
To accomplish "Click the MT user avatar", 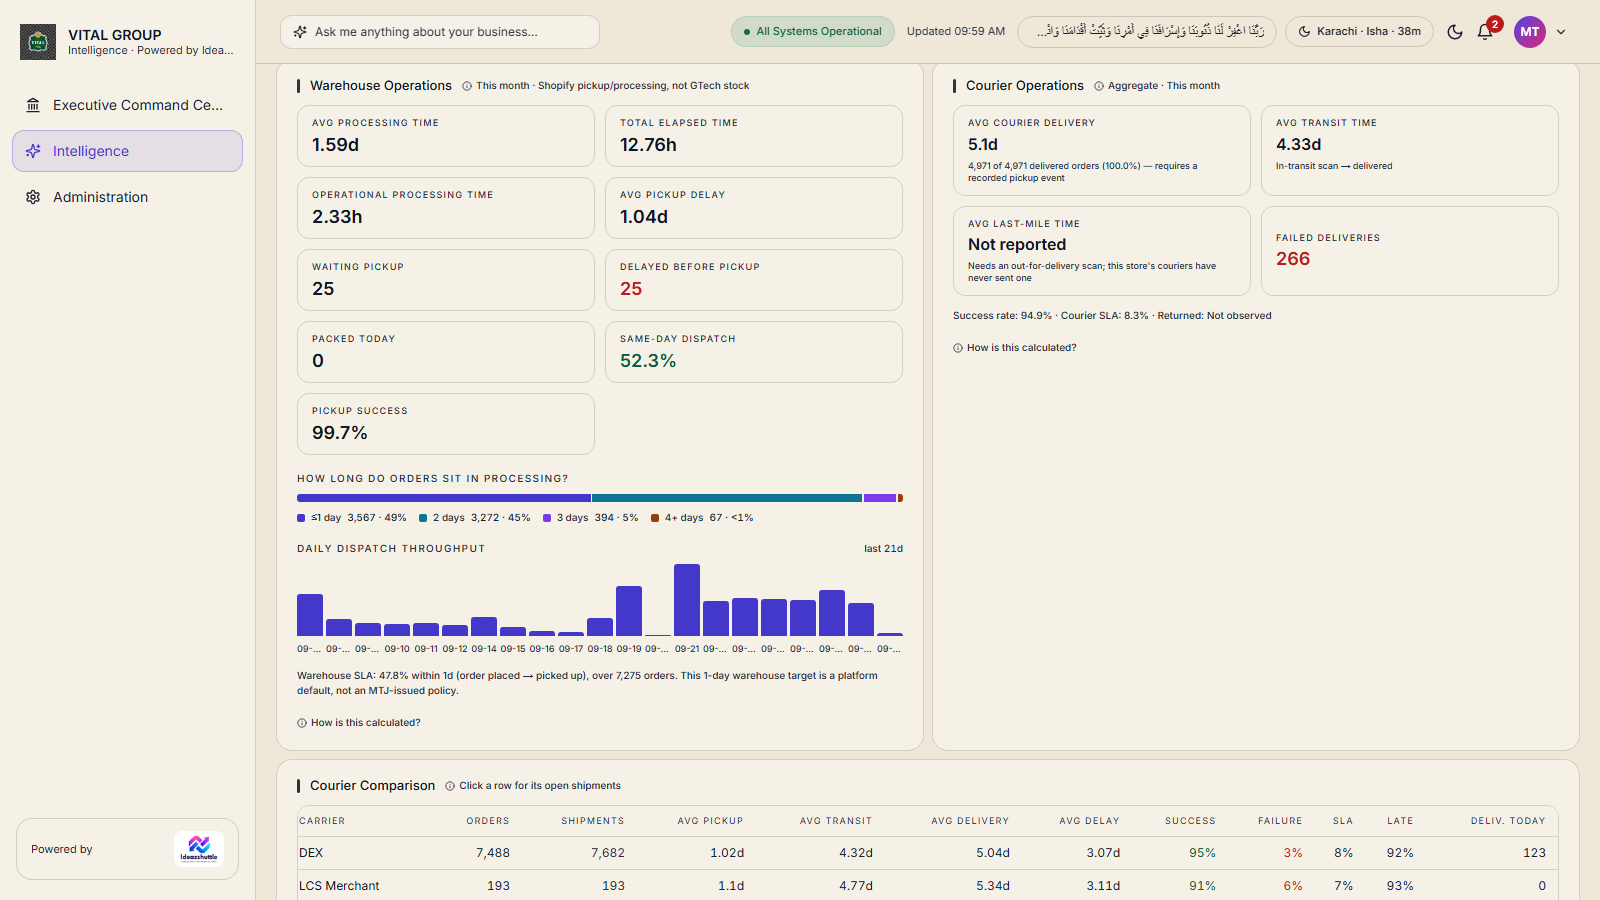I will [1530, 32].
